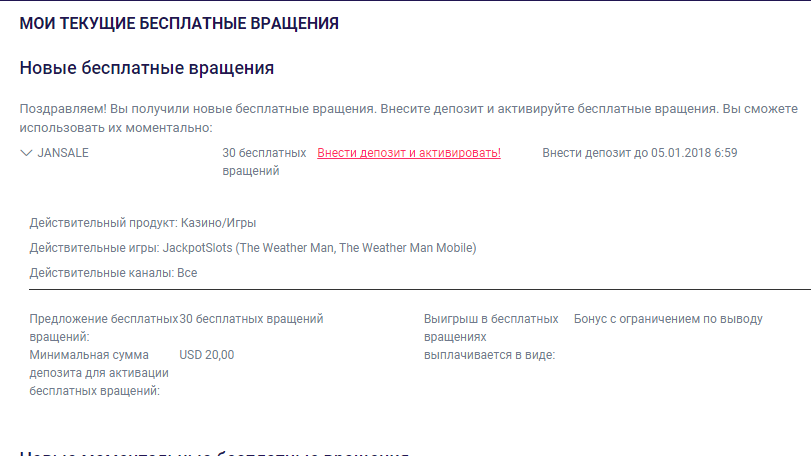The height and width of the screenshot is (456, 811).
Task: Select the 'Бонус с ограничением по выводу' value
Action: [668, 319]
